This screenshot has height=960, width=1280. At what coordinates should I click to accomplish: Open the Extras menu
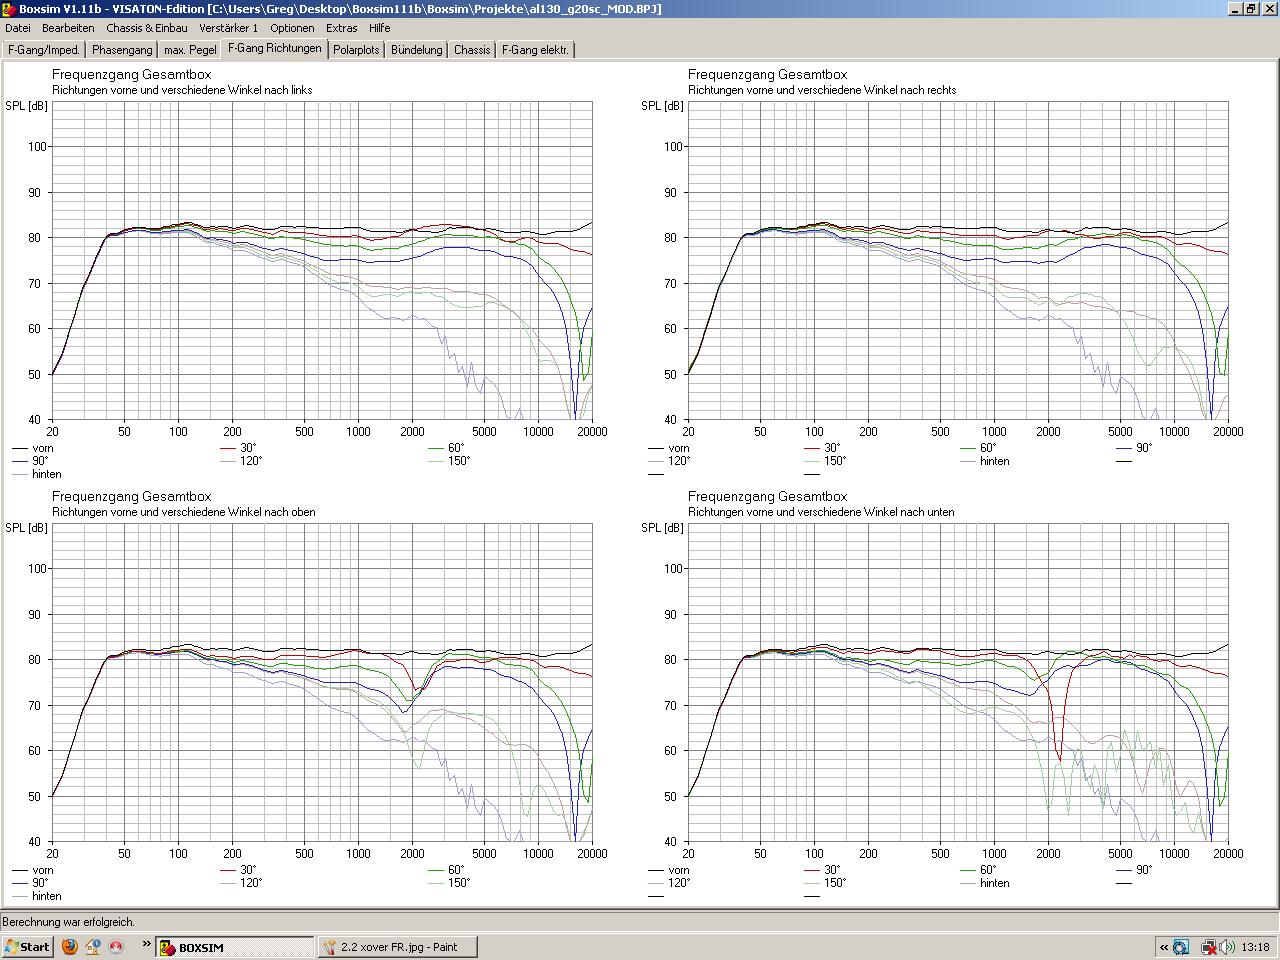coord(342,28)
